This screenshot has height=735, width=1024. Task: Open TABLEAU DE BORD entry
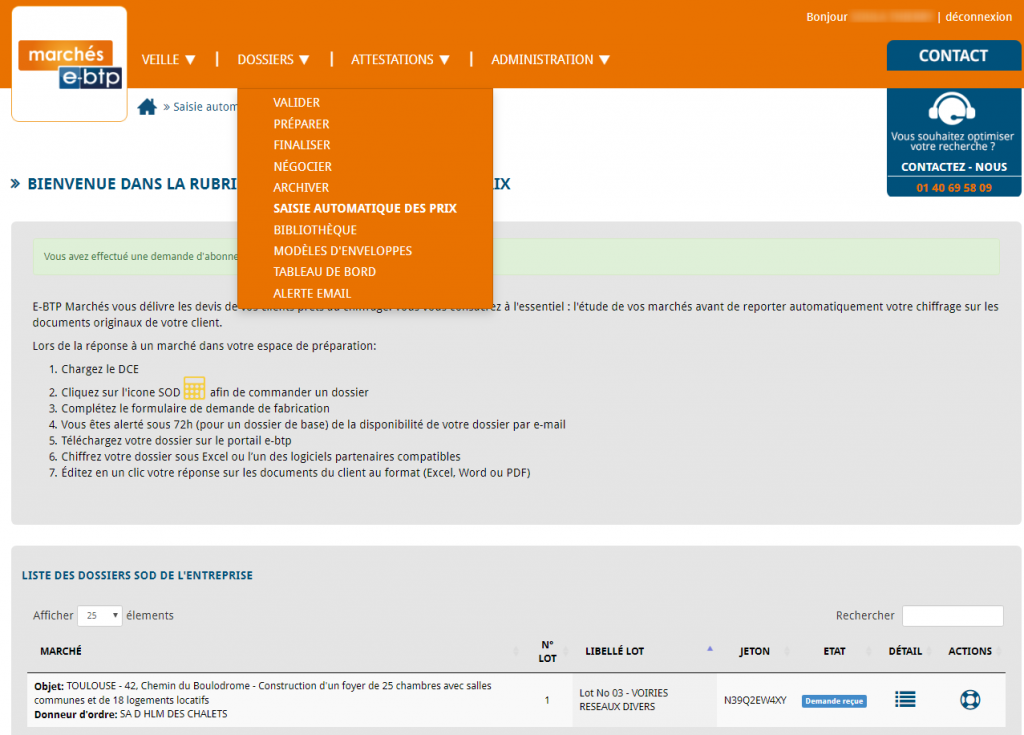[x=325, y=272]
